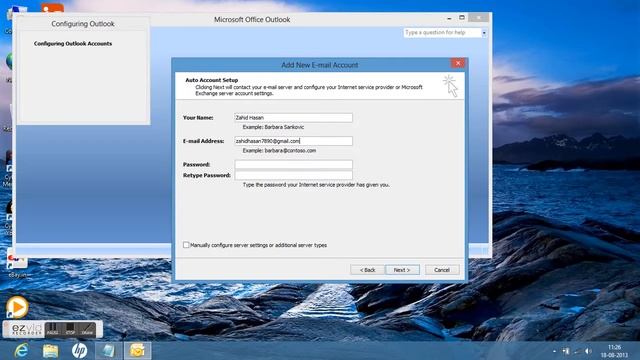Show hidden system tray icons
The width and height of the screenshot is (640, 360).
(x=554, y=351)
